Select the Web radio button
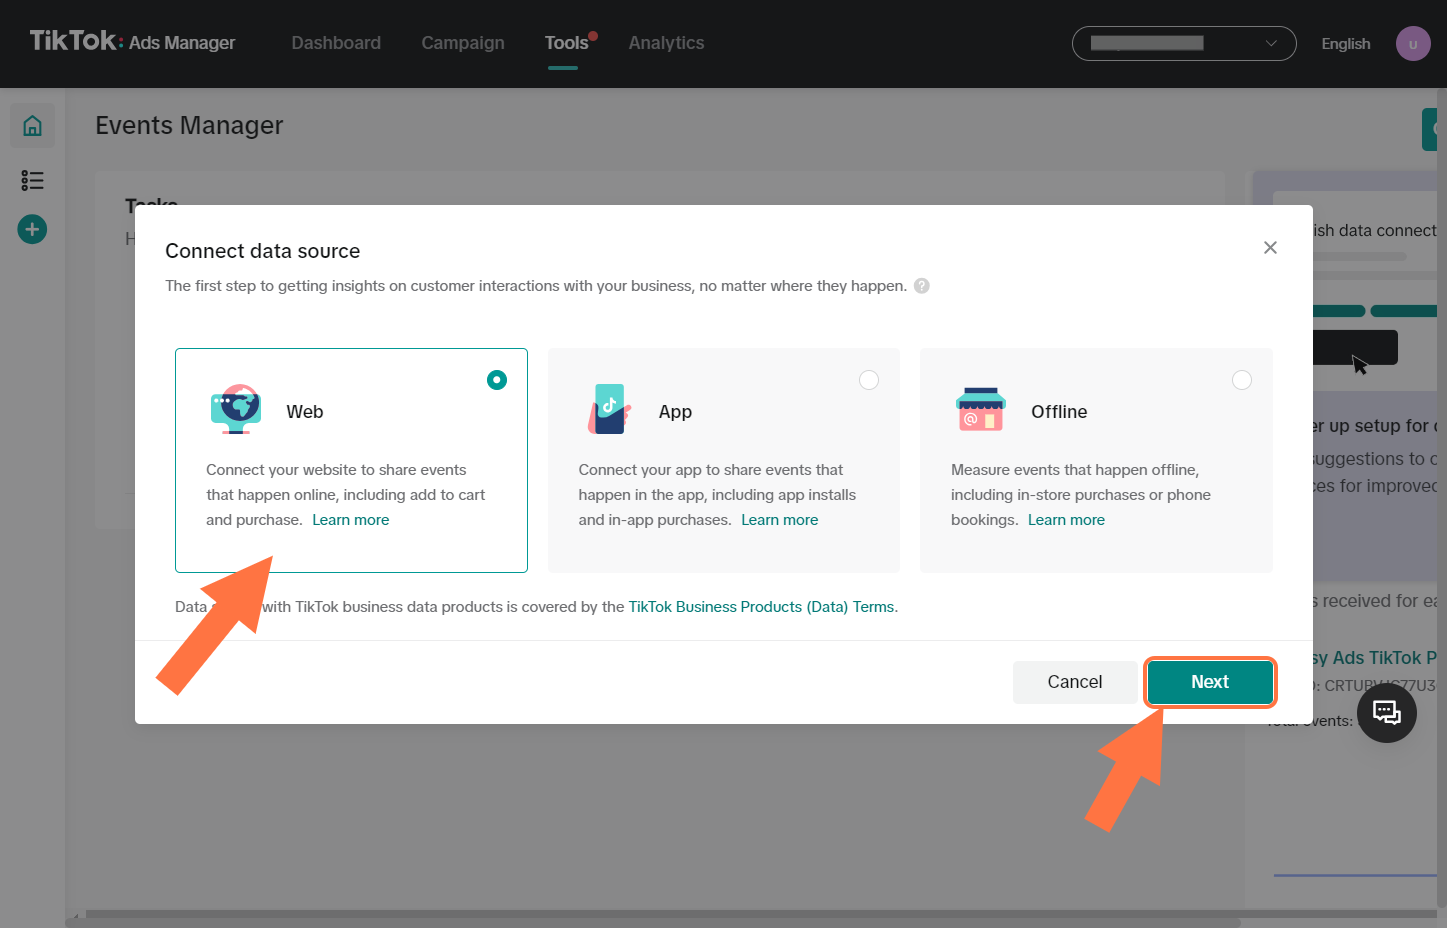The height and width of the screenshot is (928, 1447). pos(497,380)
